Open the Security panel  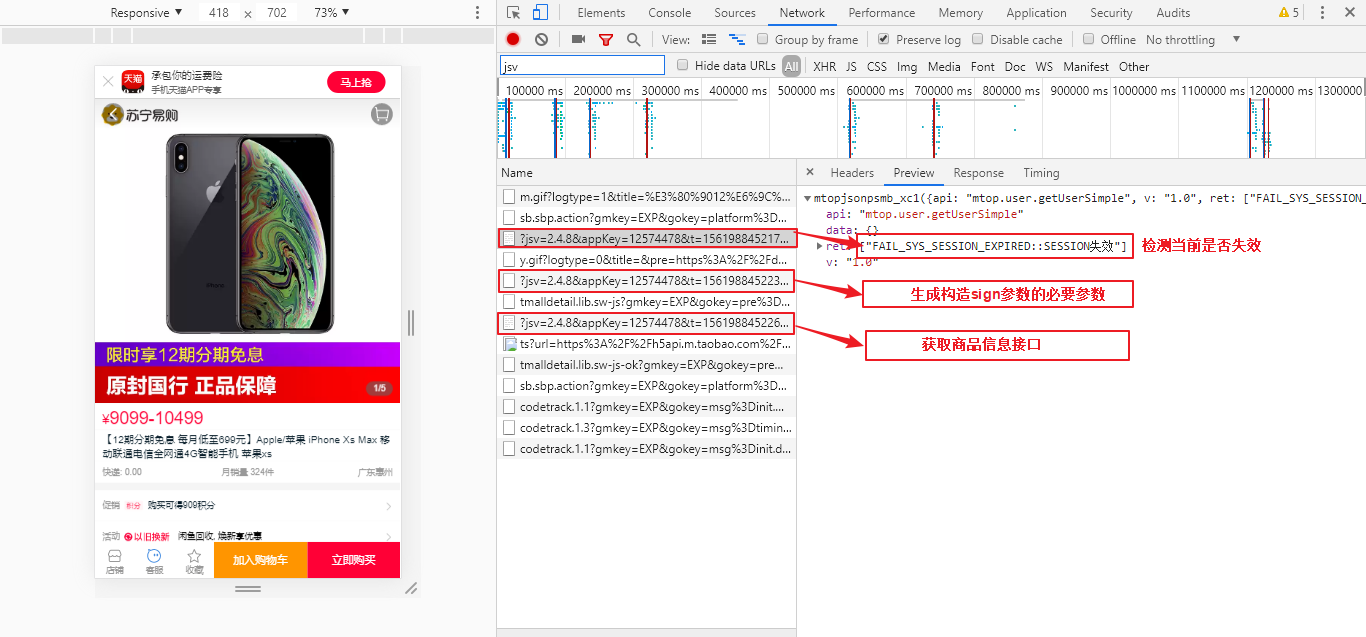(1112, 13)
